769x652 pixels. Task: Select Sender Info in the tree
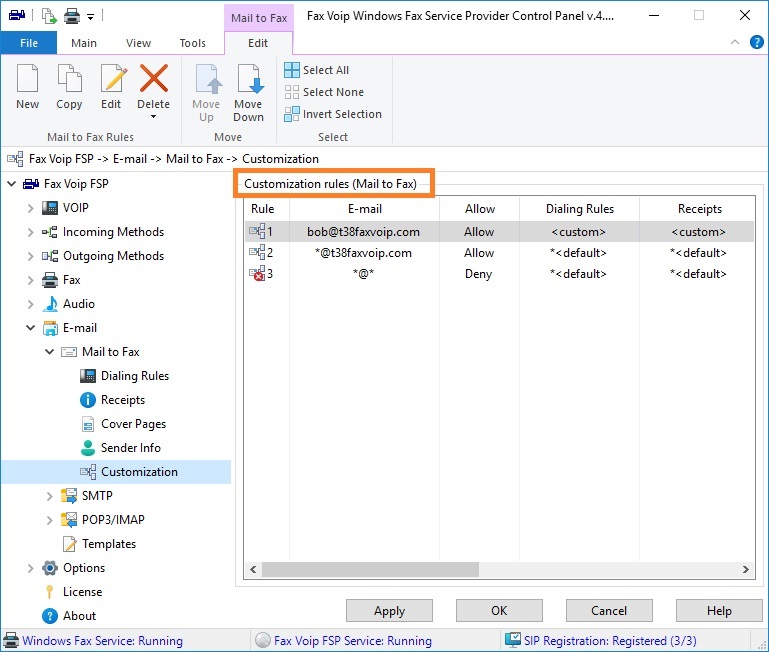coord(130,448)
